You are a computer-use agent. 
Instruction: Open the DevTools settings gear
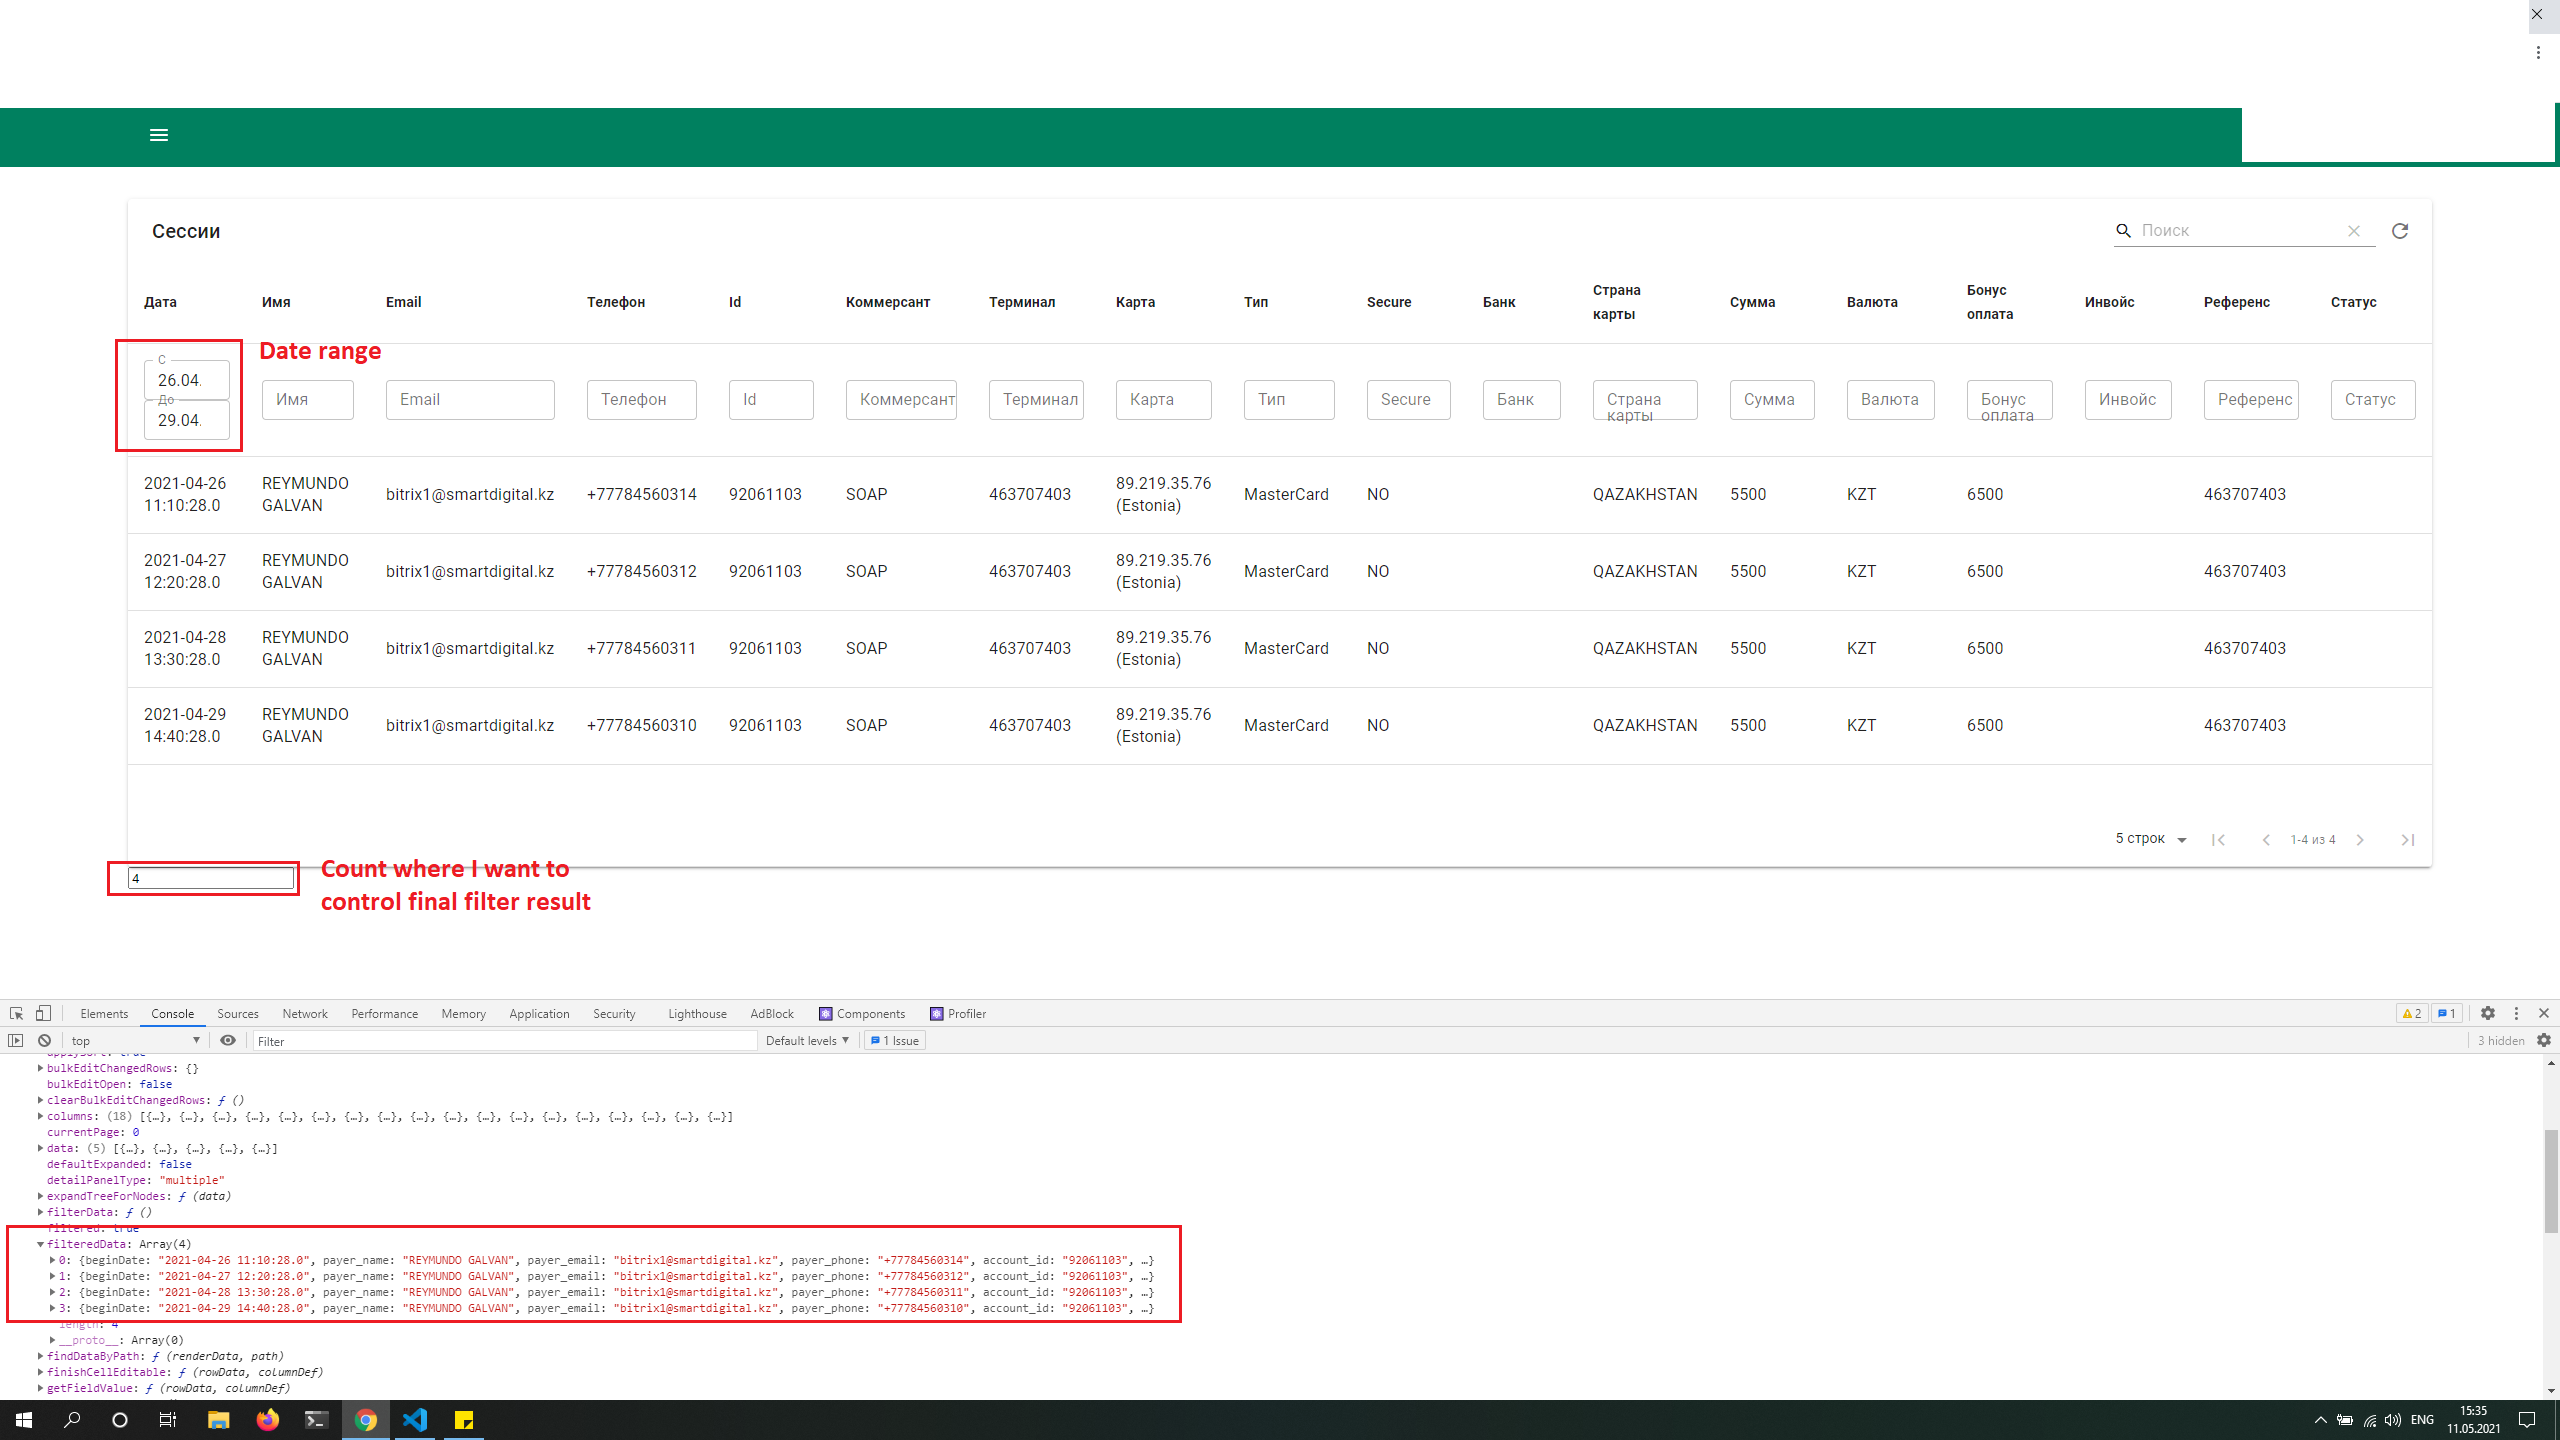[x=2487, y=1013]
